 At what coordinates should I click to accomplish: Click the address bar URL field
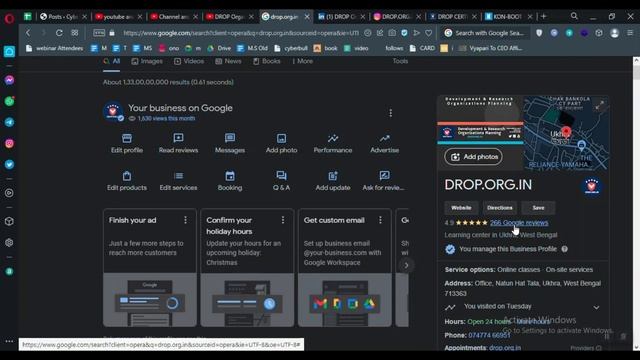pos(241,33)
